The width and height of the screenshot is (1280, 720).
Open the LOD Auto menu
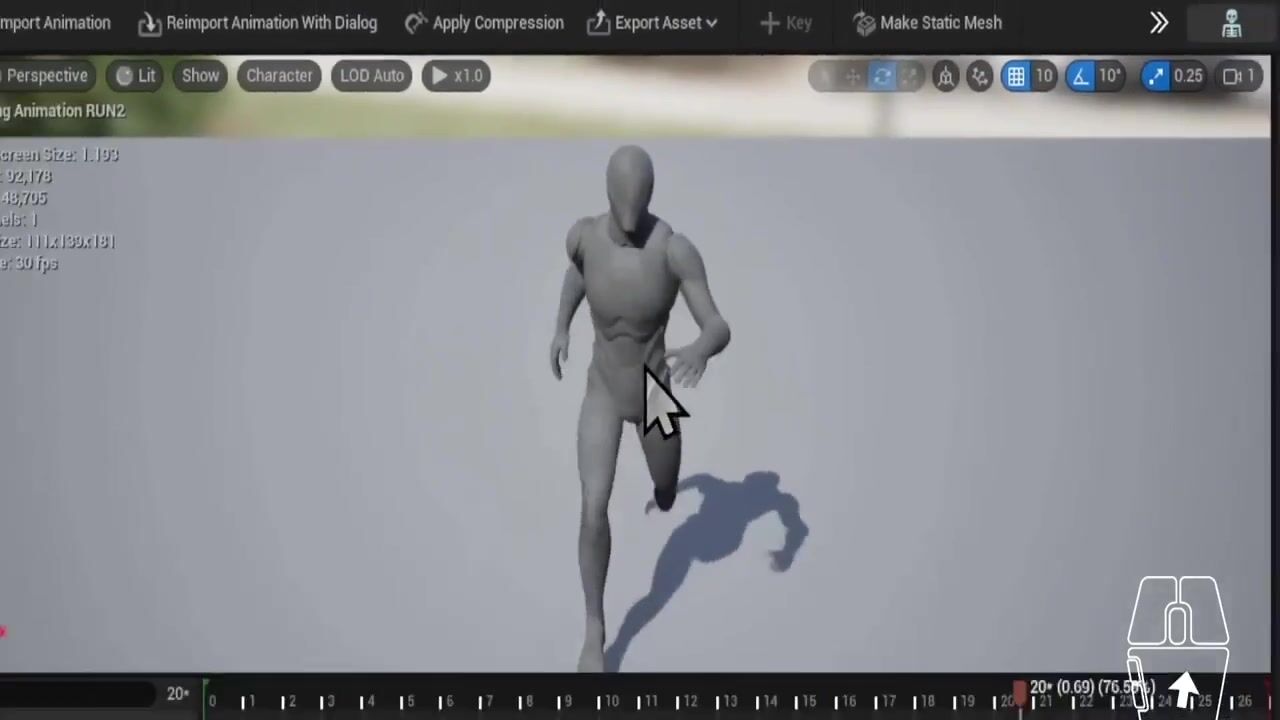pos(371,76)
